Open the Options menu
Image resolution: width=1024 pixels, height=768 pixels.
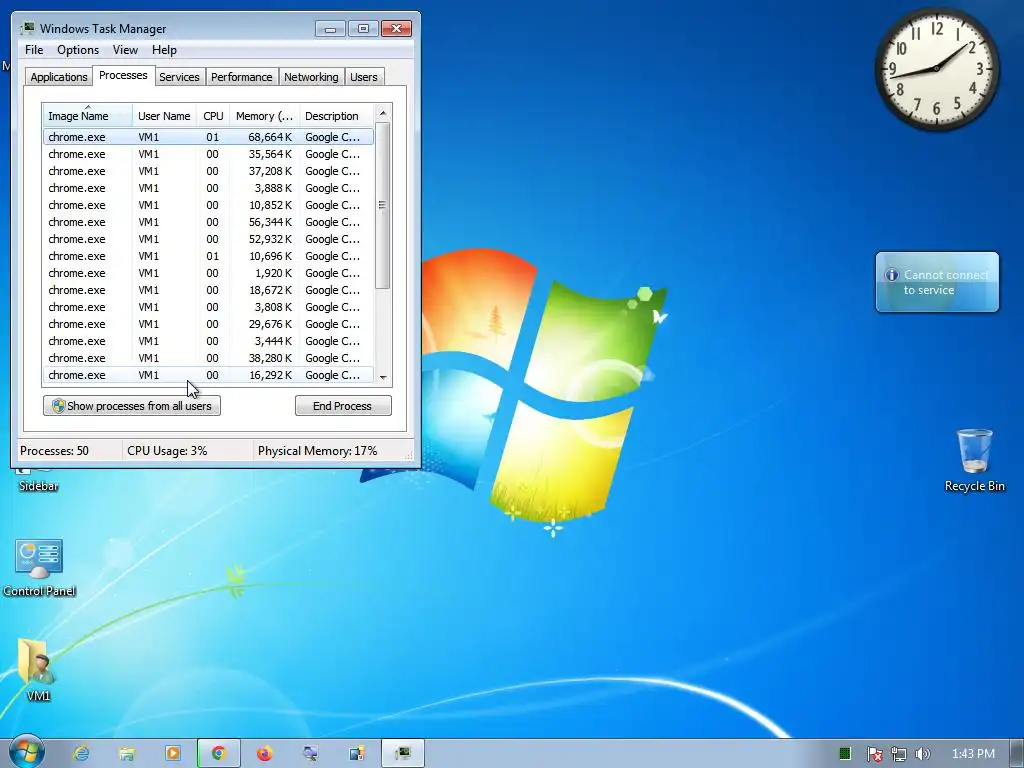tap(78, 50)
